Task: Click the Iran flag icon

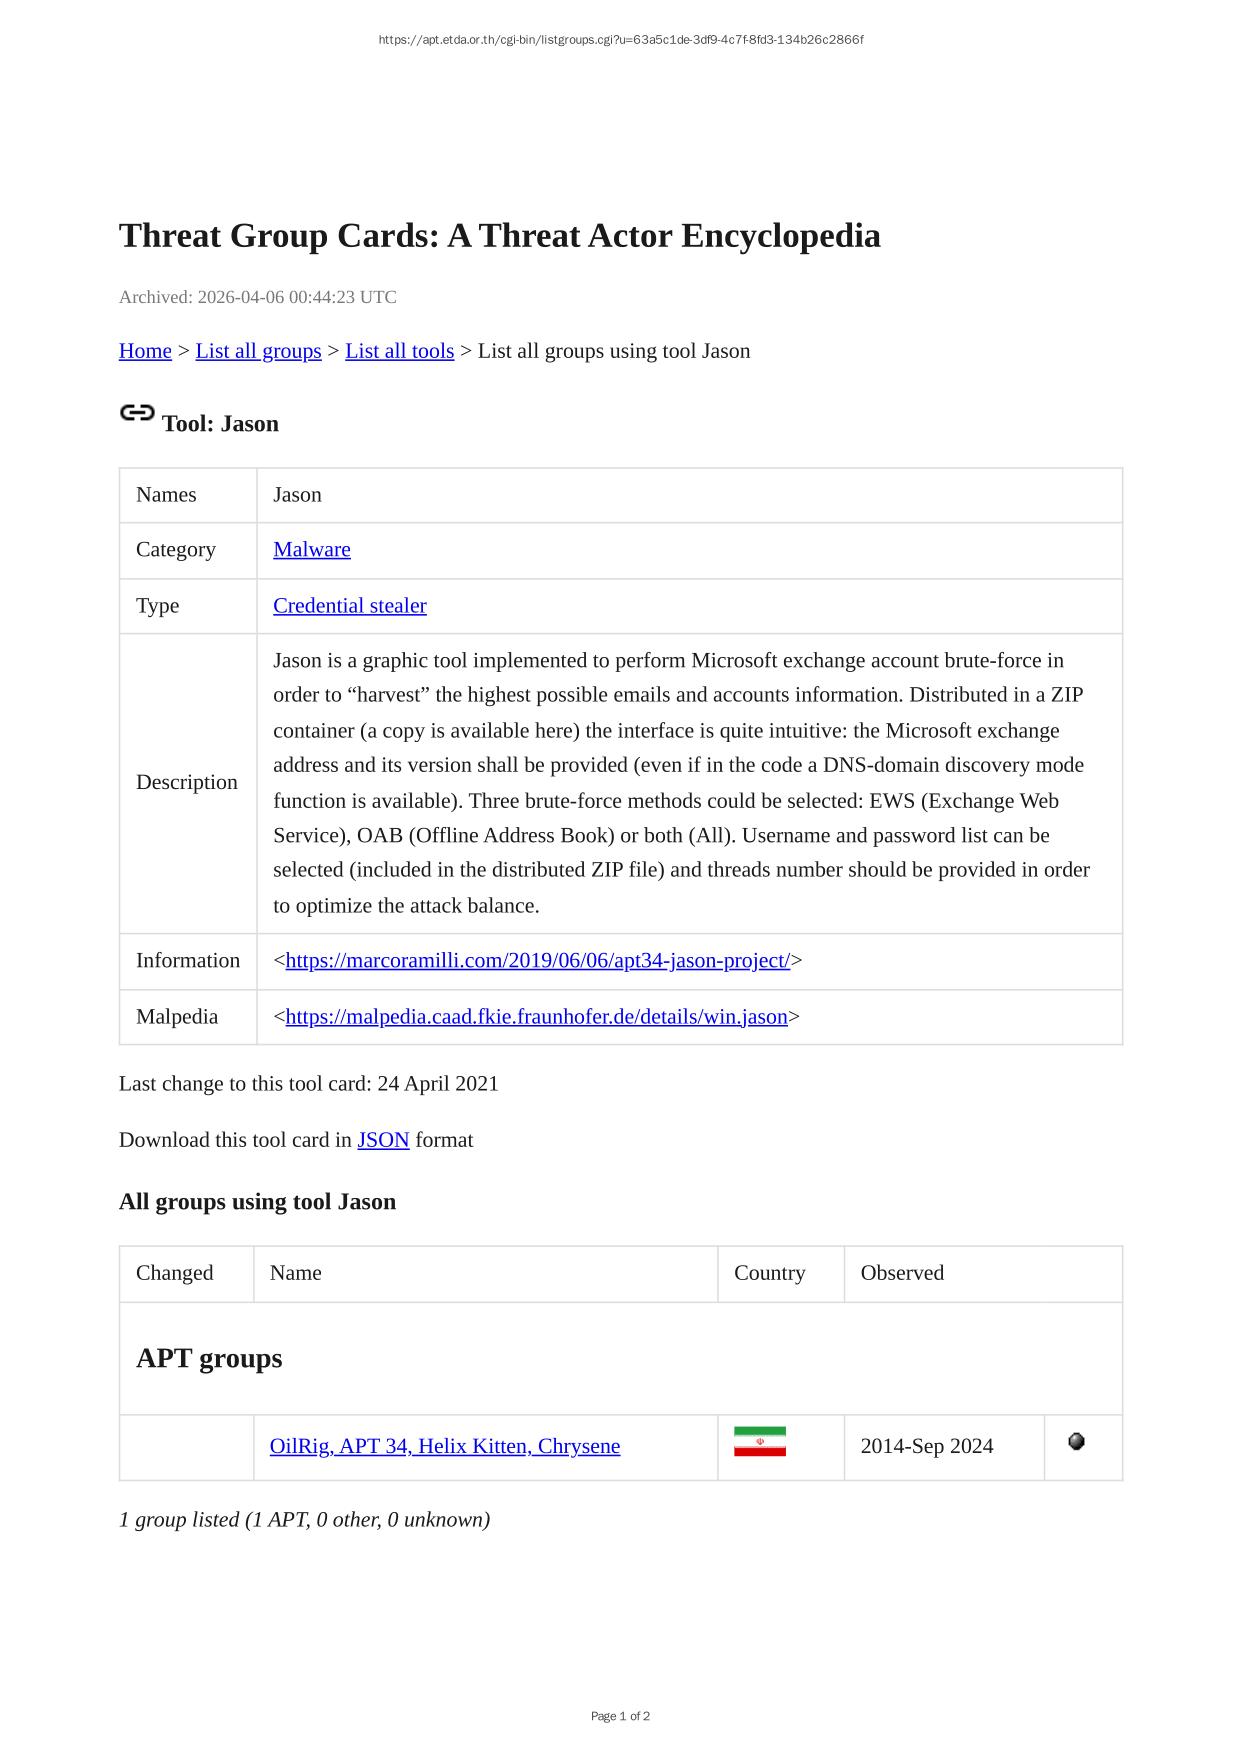Action: 759,1441
